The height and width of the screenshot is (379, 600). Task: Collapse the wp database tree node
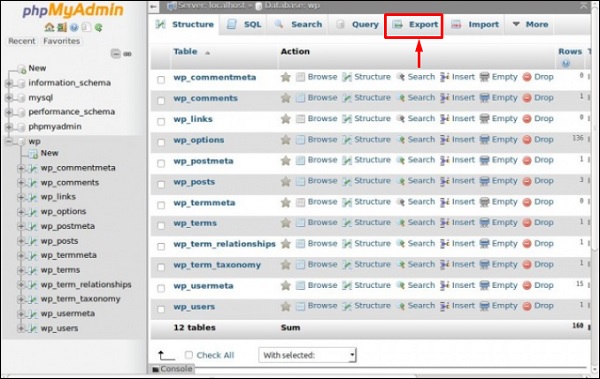tap(8, 142)
